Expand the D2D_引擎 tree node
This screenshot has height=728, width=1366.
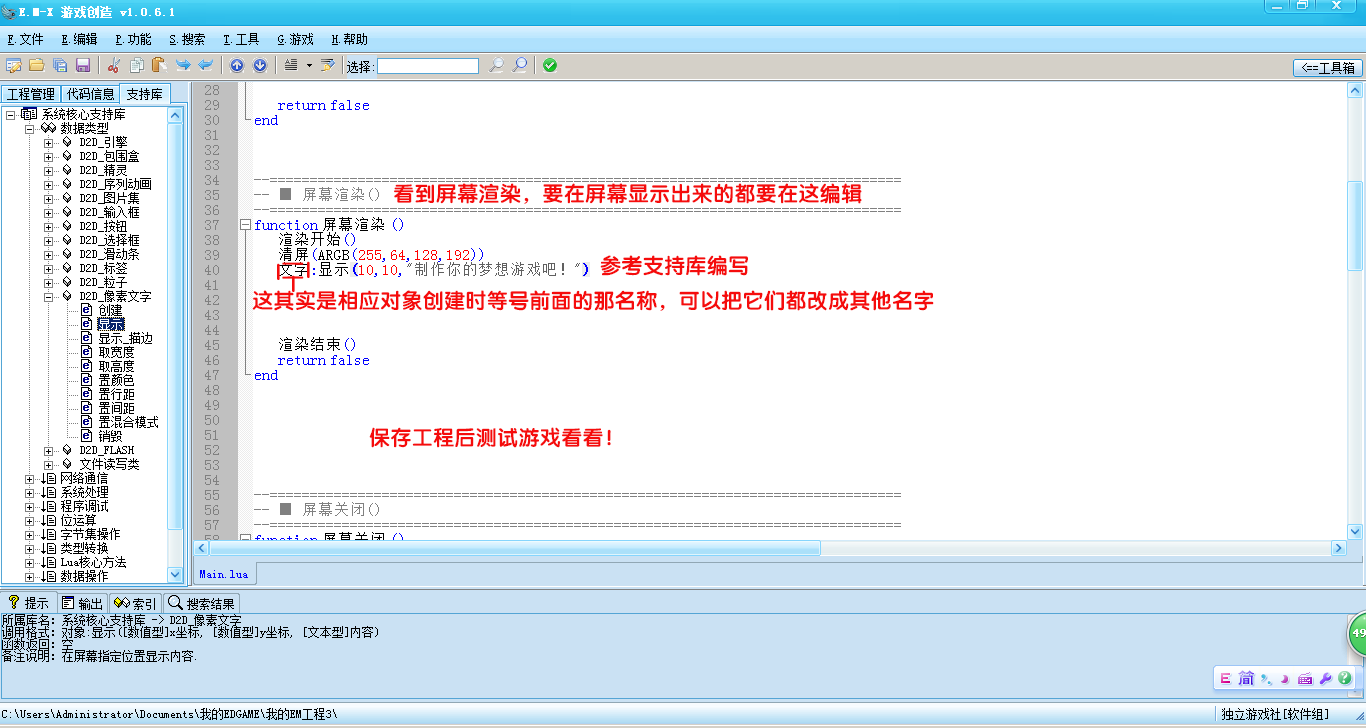point(48,142)
